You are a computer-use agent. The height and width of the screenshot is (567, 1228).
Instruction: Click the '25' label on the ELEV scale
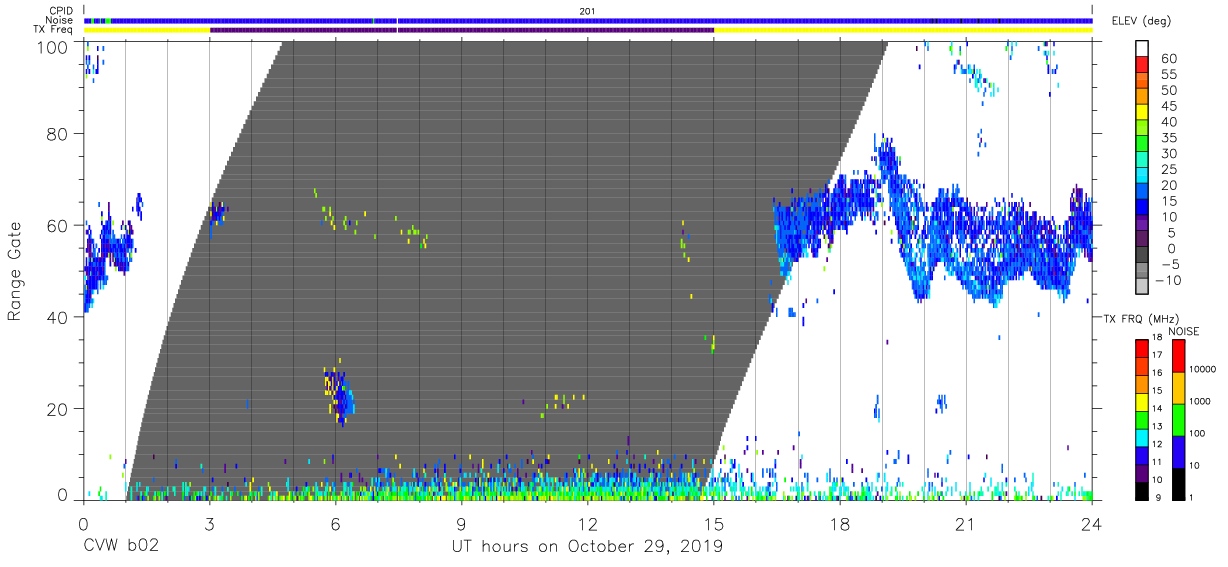coord(1168,169)
